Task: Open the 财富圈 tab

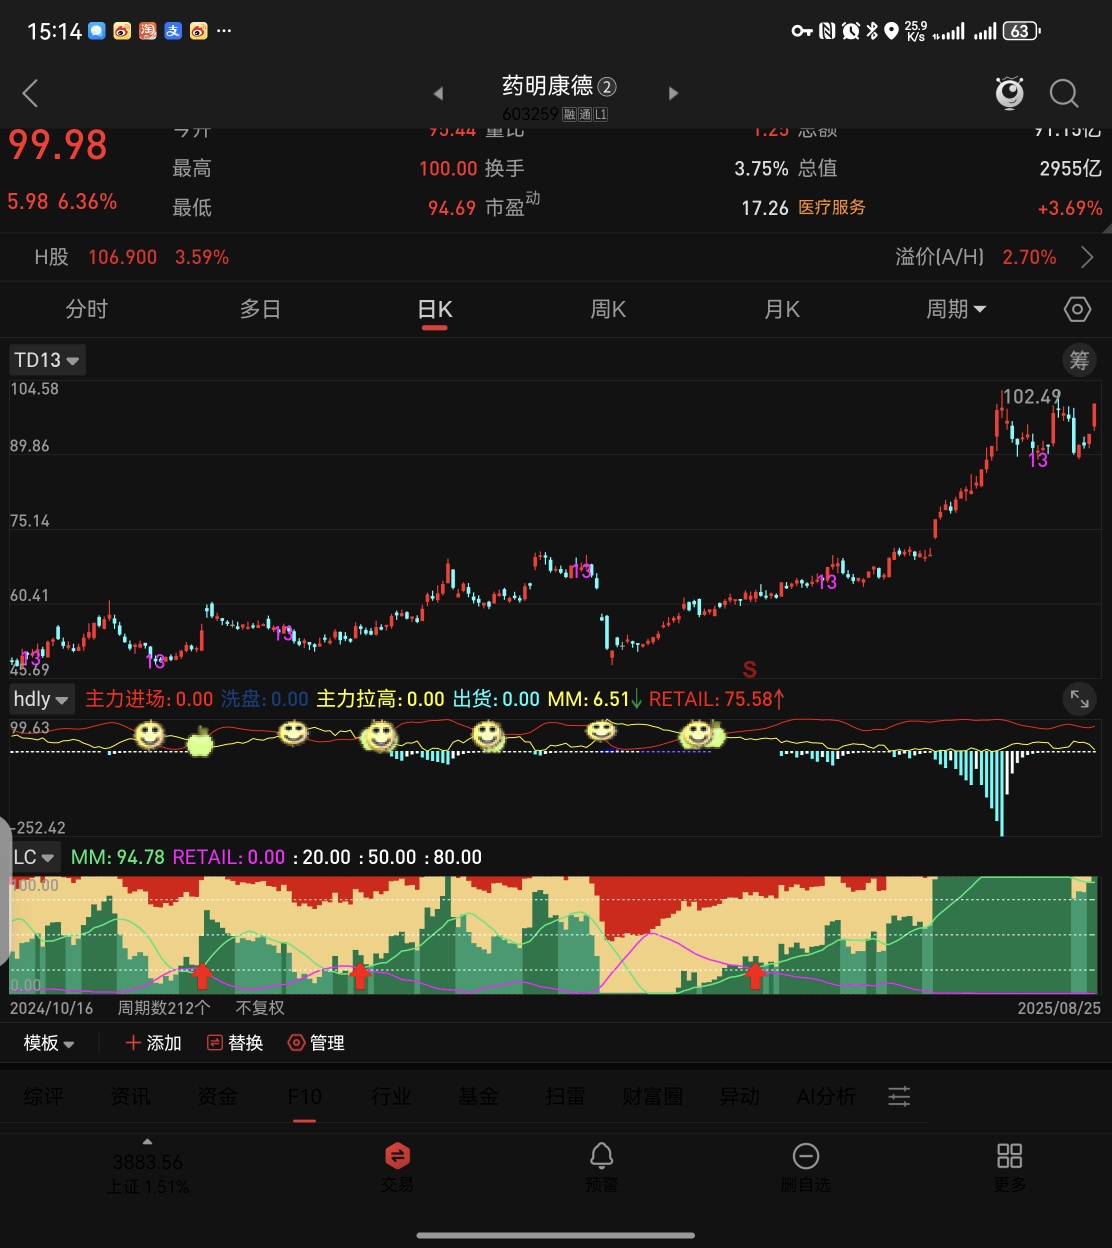Action: (652, 1097)
